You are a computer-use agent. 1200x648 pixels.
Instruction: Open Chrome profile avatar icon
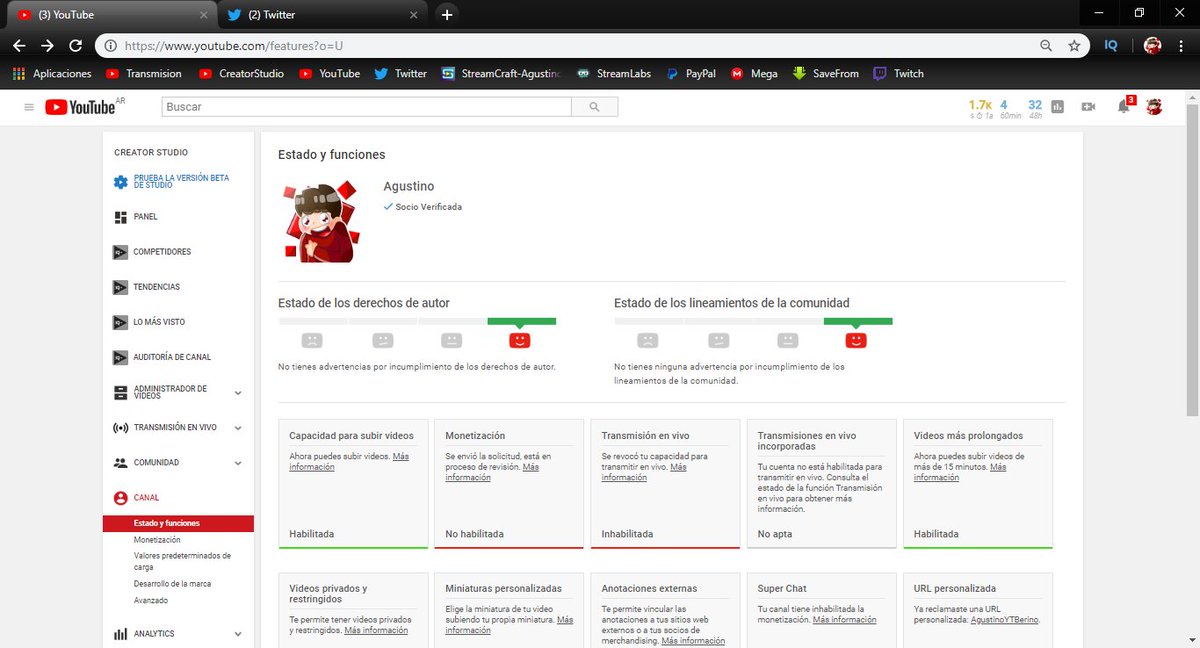[x=1153, y=46]
